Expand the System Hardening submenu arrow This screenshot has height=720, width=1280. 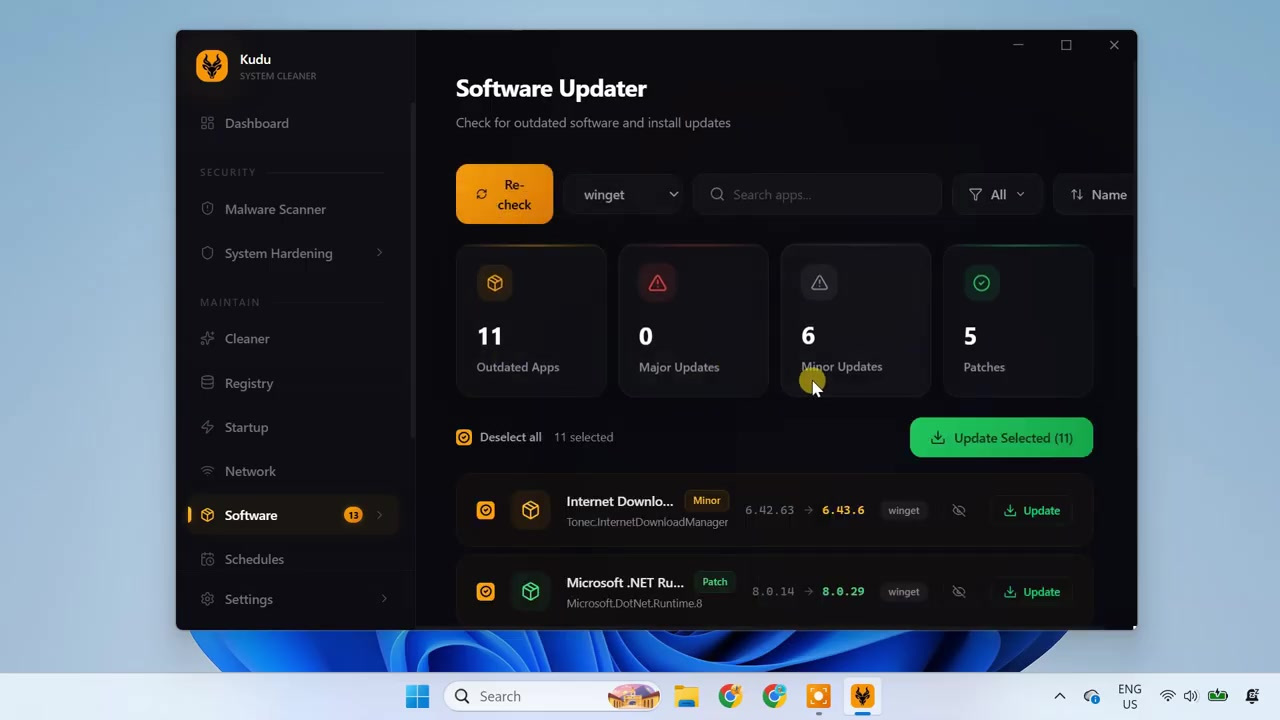point(379,253)
